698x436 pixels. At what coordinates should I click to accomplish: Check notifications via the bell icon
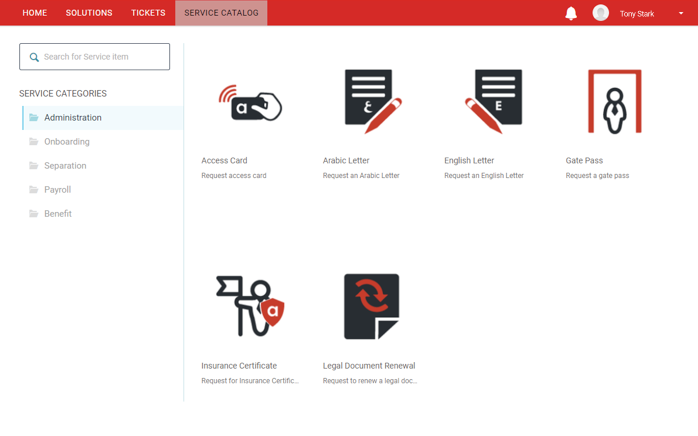pos(571,13)
